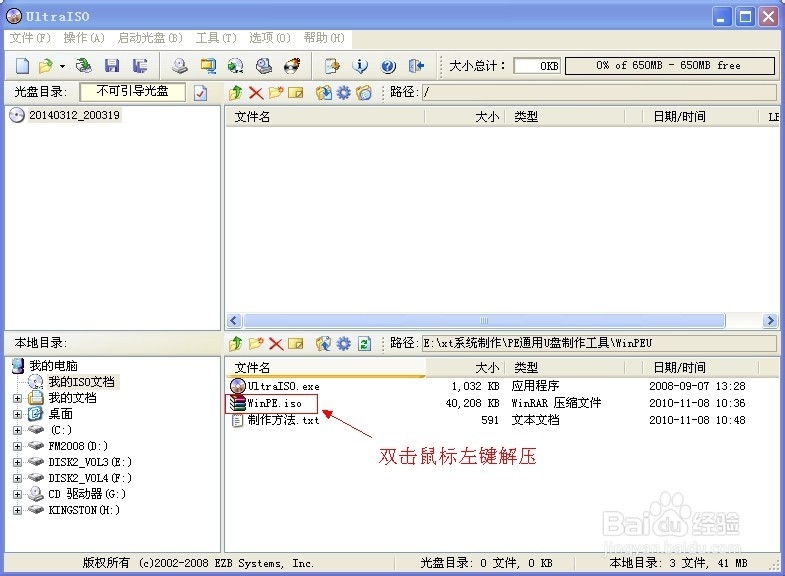The image size is (785, 576).
Task: Click the horizontal scrollbar right arrow
Action: click(770, 320)
